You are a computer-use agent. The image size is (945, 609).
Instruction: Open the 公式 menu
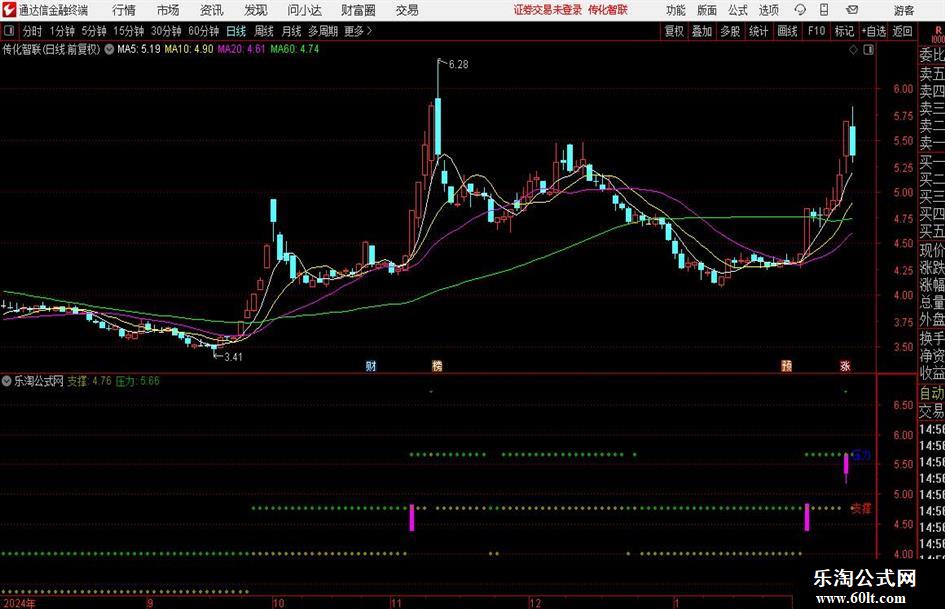[x=738, y=10]
